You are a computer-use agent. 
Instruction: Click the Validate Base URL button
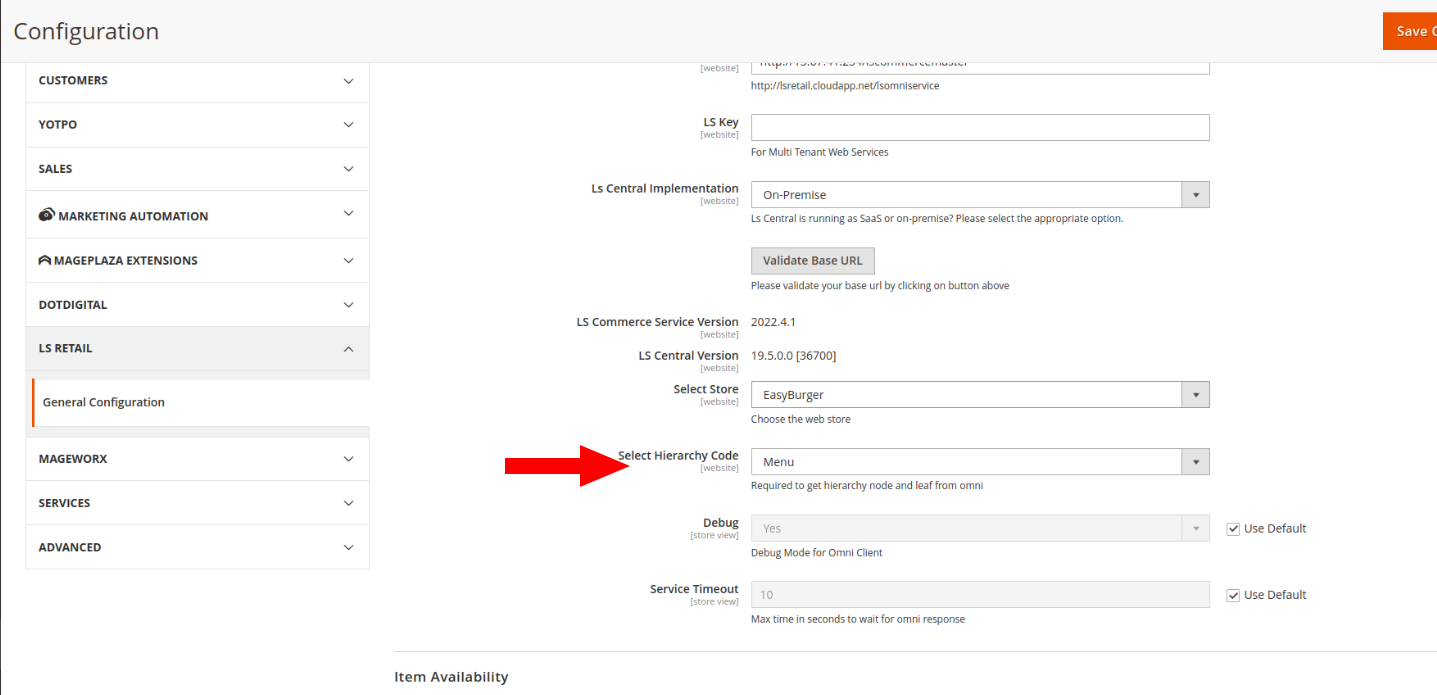pos(812,260)
